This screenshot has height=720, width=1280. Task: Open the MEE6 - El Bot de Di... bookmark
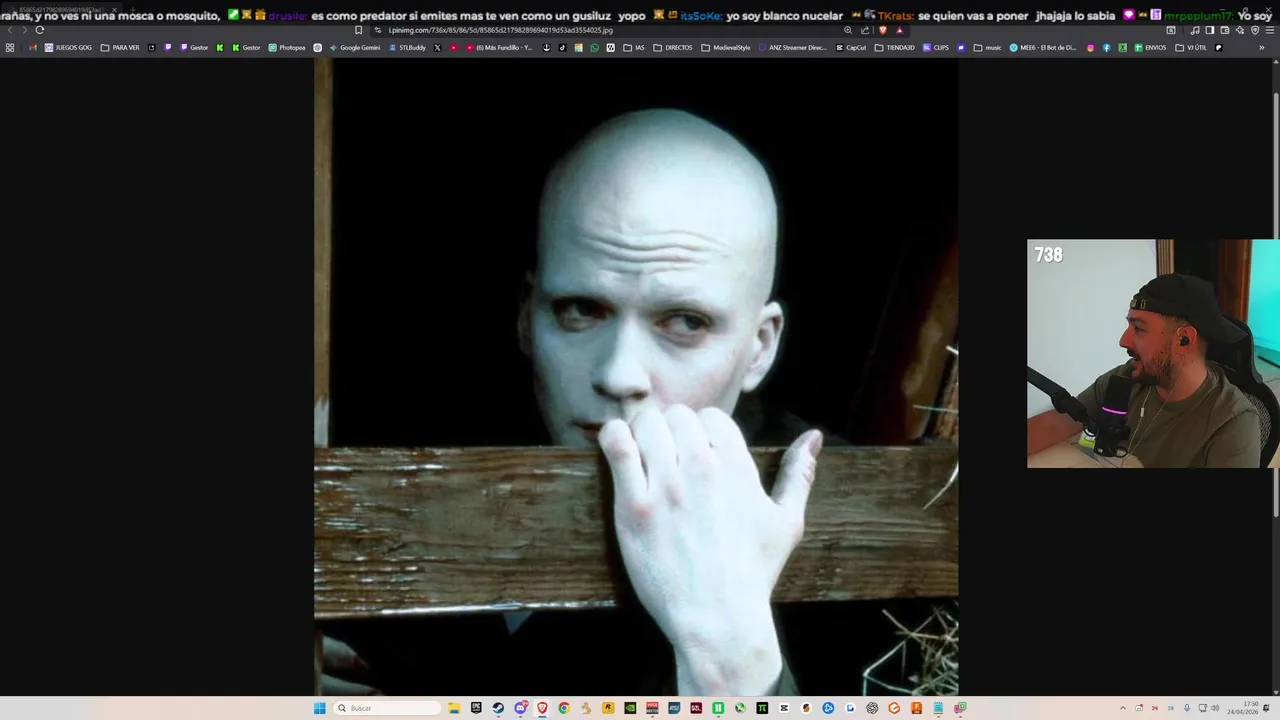click(1043, 47)
